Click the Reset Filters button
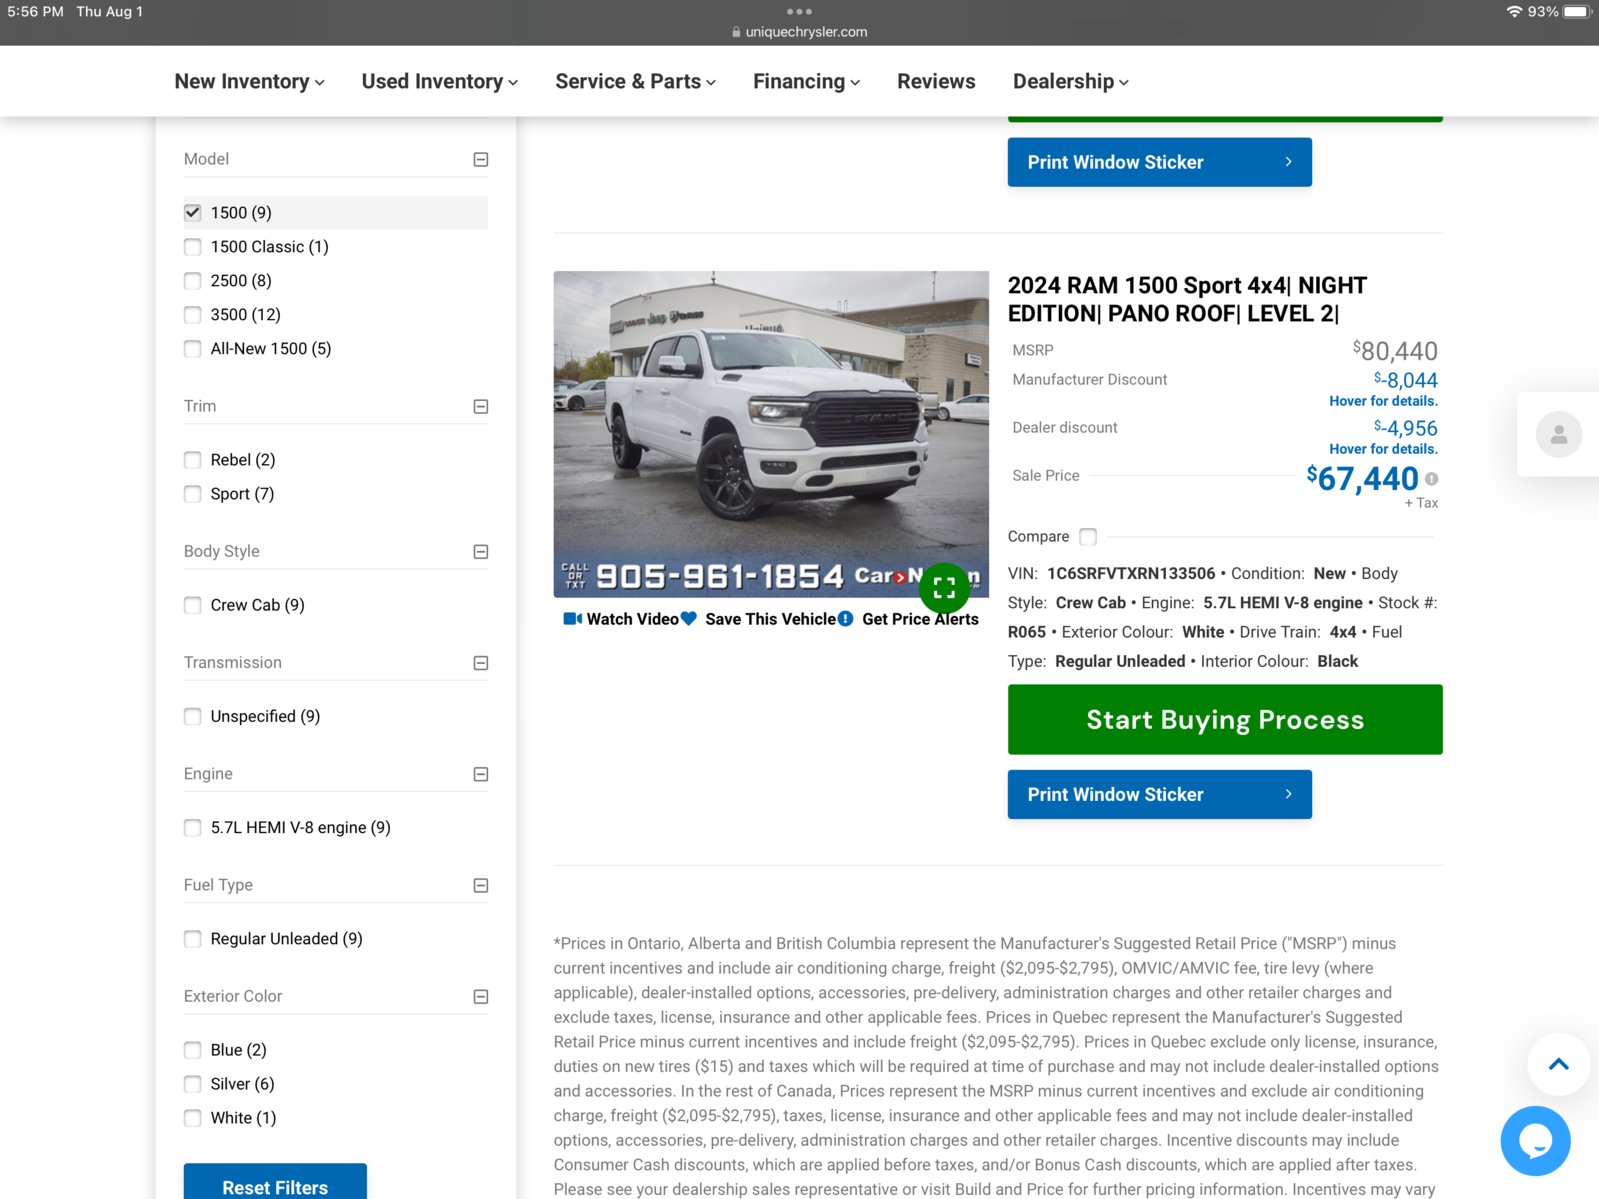This screenshot has height=1199, width=1599. click(x=275, y=1182)
